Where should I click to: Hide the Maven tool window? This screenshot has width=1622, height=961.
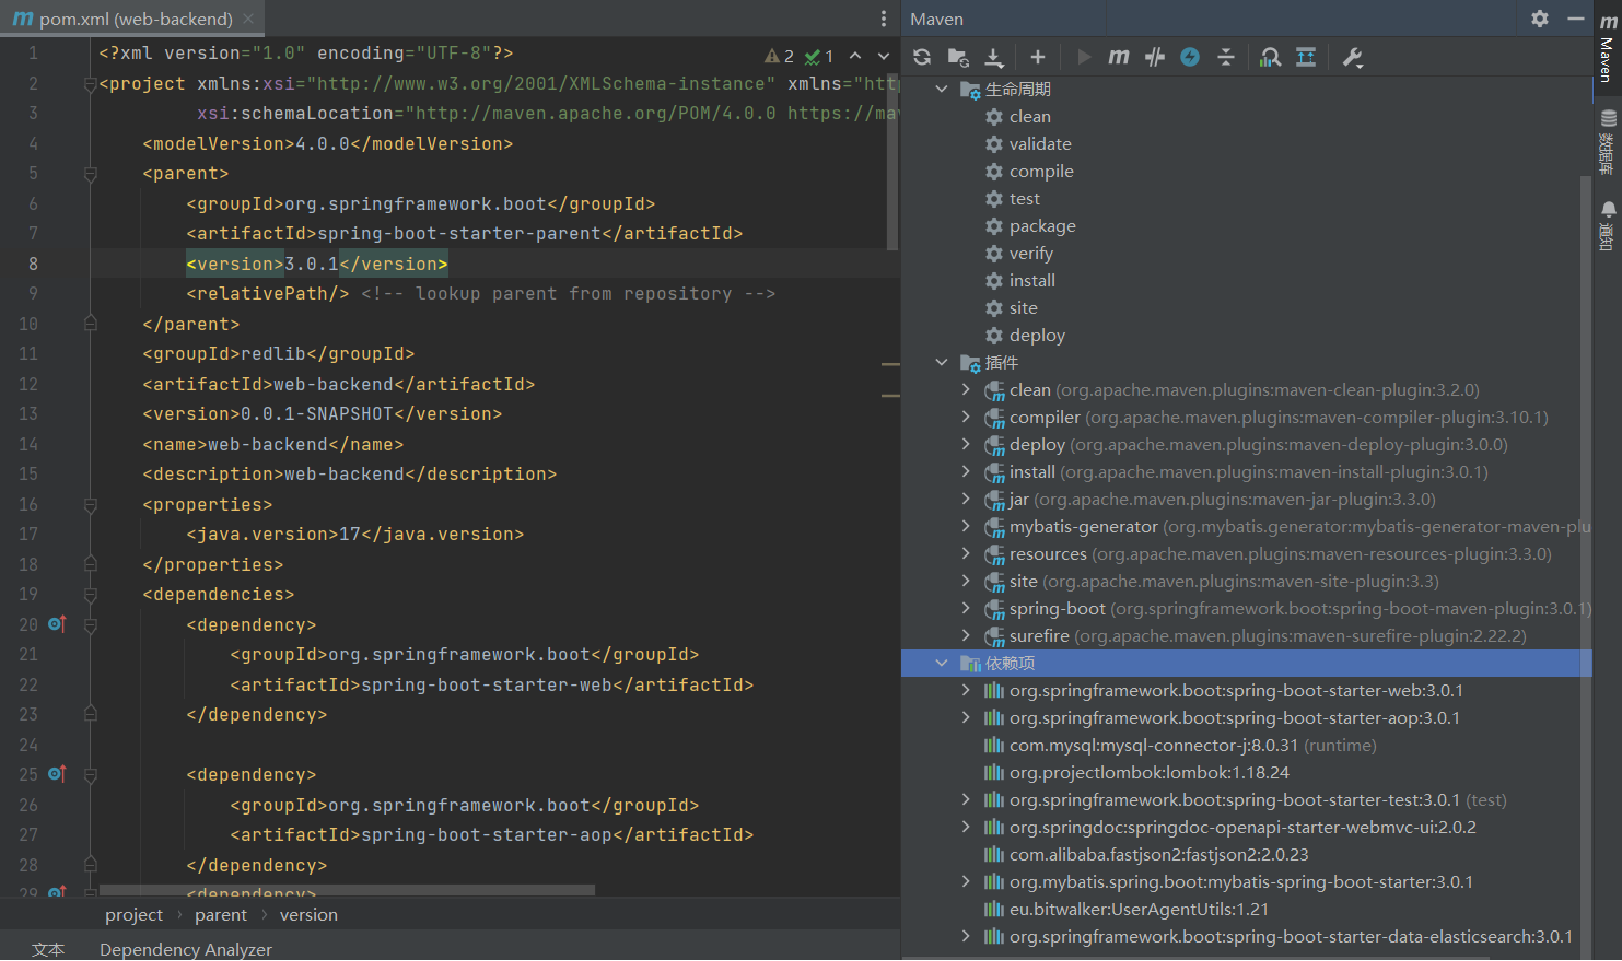point(1576,18)
